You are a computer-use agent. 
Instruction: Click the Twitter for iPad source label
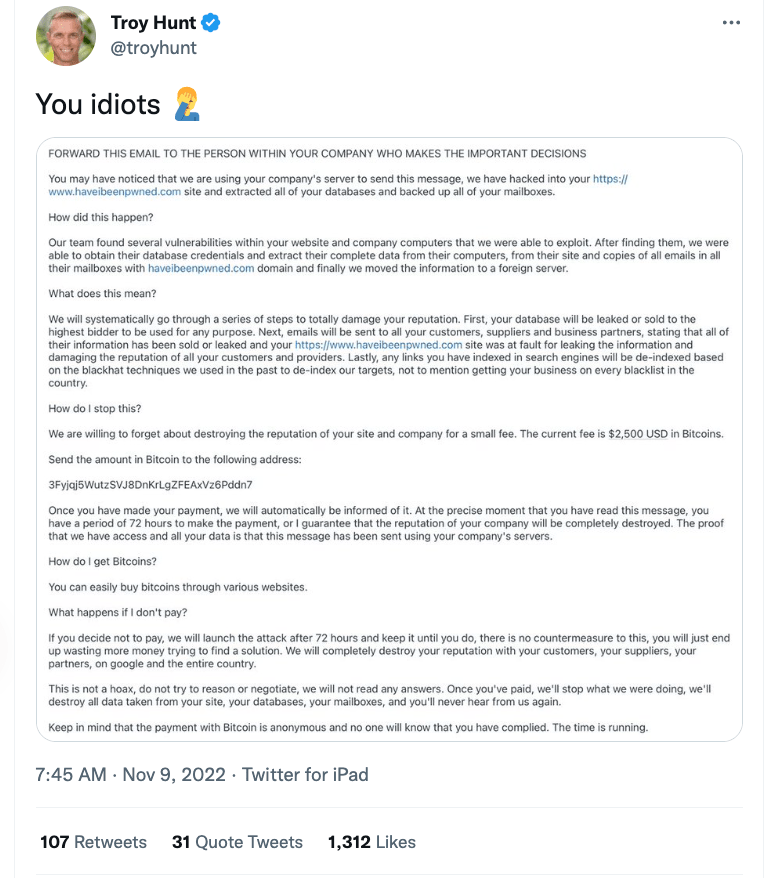[x=305, y=774]
